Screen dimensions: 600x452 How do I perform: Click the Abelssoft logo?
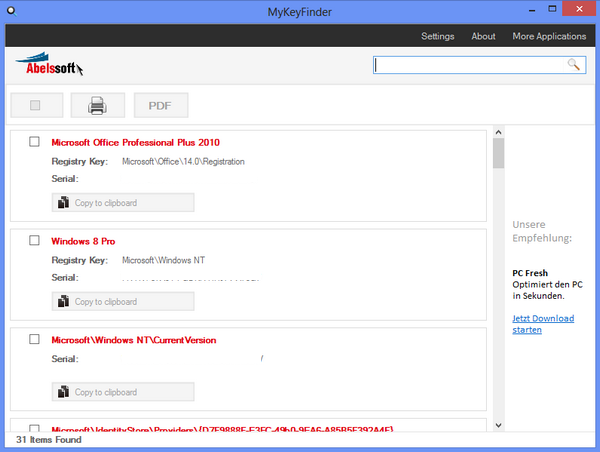[x=49, y=64]
